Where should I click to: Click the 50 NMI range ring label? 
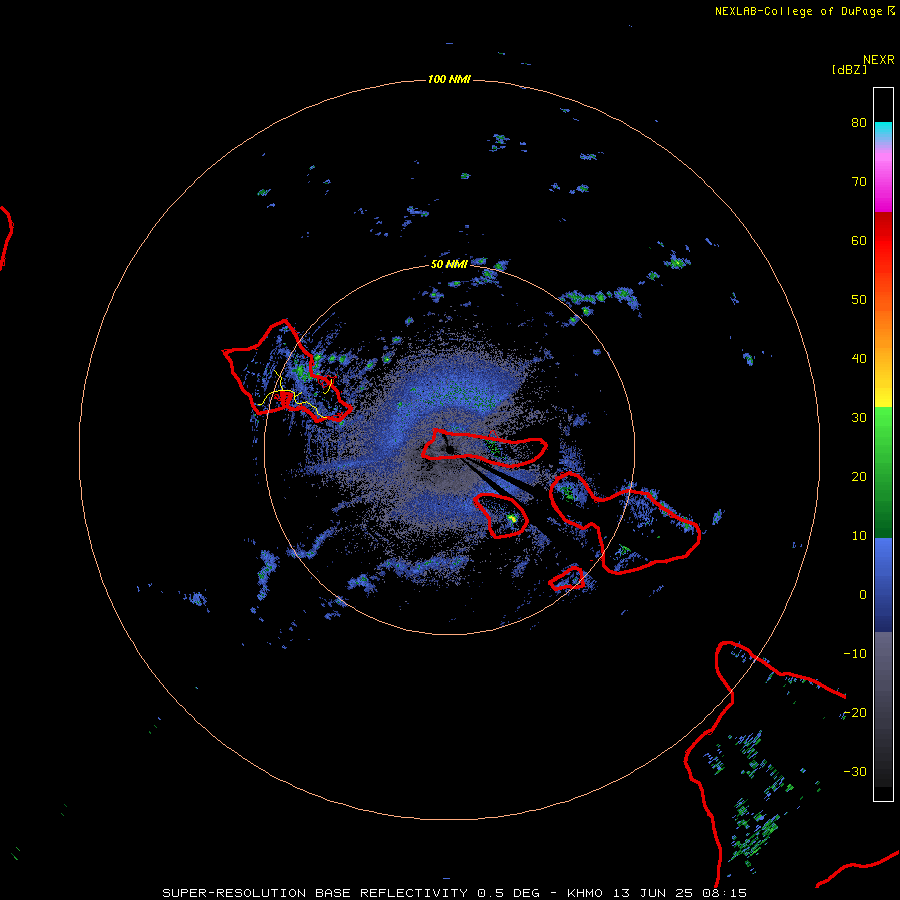coord(449,265)
